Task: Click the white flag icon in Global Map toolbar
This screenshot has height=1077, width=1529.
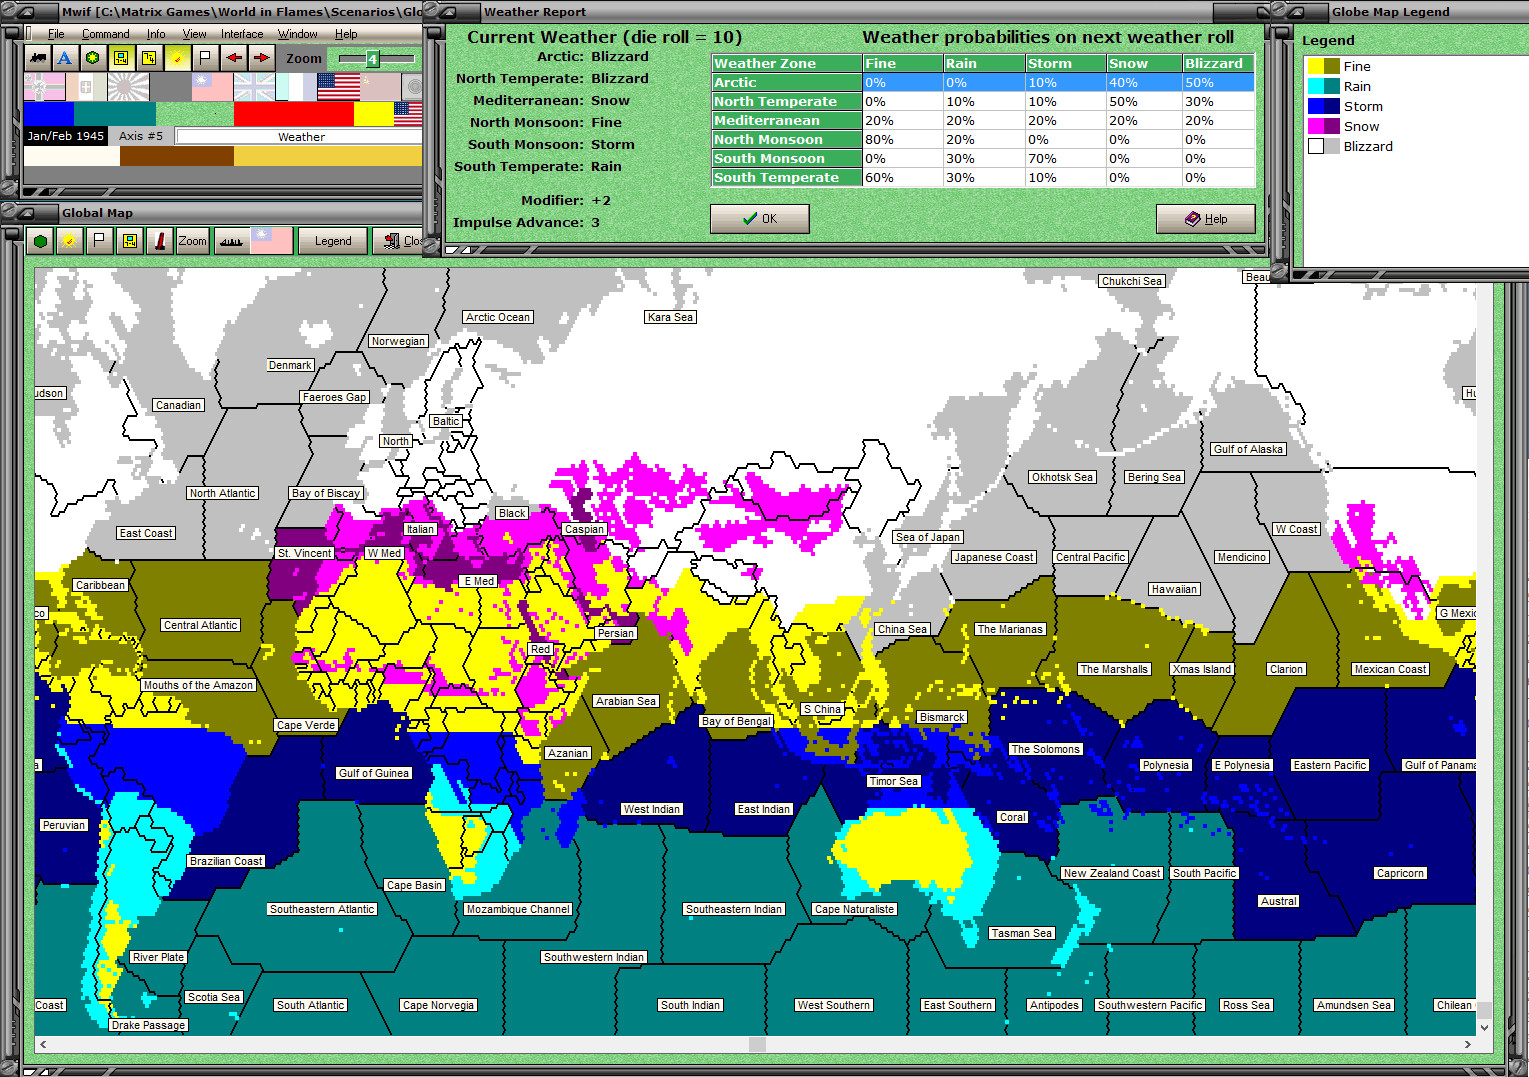Action: 98,241
